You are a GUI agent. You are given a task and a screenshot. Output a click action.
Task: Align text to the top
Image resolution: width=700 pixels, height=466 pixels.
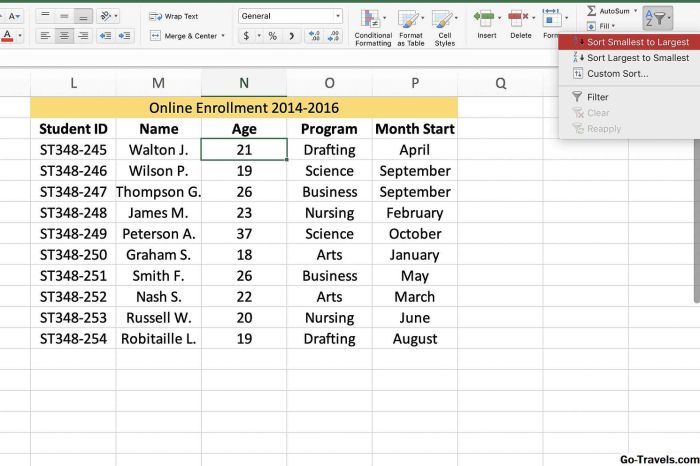[45, 16]
